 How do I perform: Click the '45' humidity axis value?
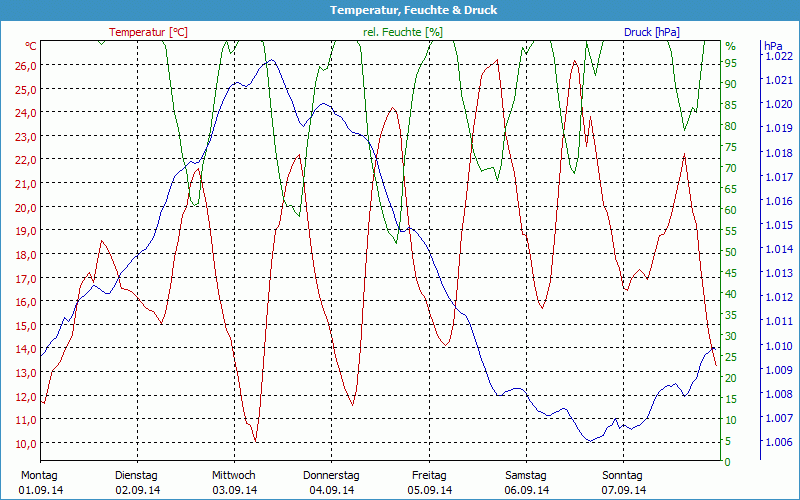click(731, 273)
